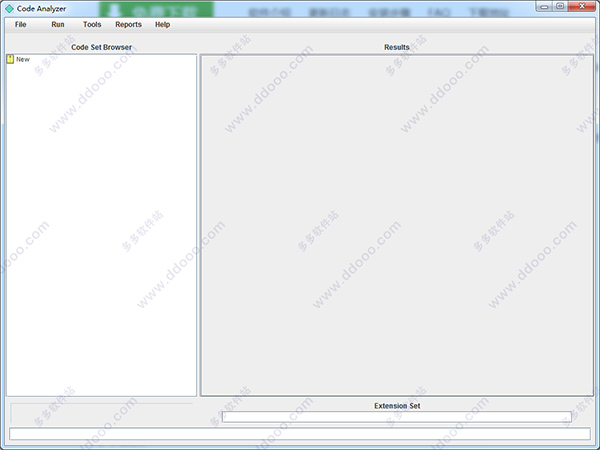
Task: Open the File menu
Action: pyautogui.click(x=20, y=24)
